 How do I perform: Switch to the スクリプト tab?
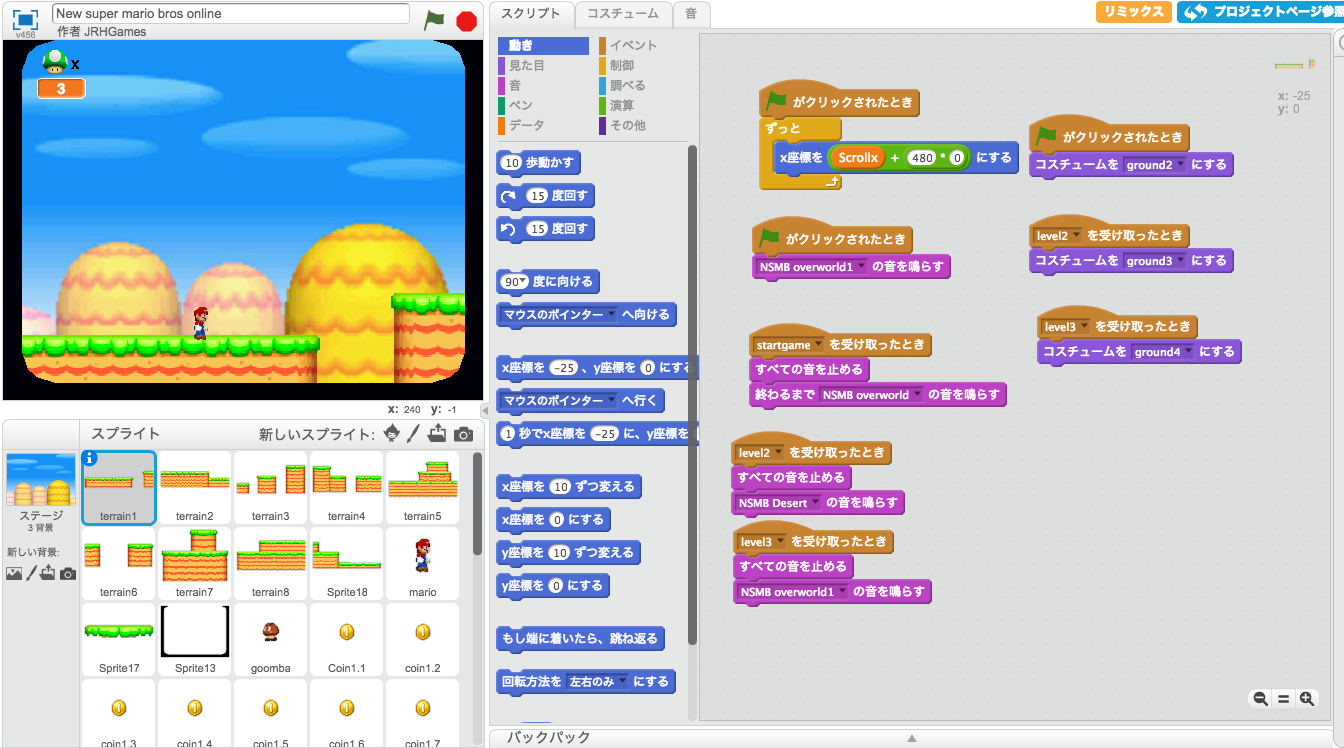pyautogui.click(x=532, y=14)
